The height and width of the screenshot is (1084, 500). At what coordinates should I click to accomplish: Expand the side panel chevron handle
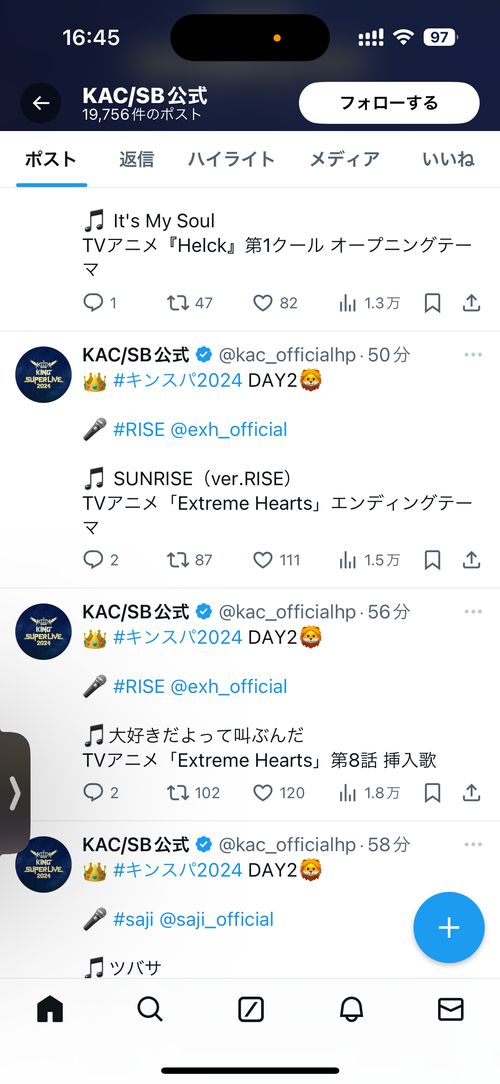(x=15, y=792)
